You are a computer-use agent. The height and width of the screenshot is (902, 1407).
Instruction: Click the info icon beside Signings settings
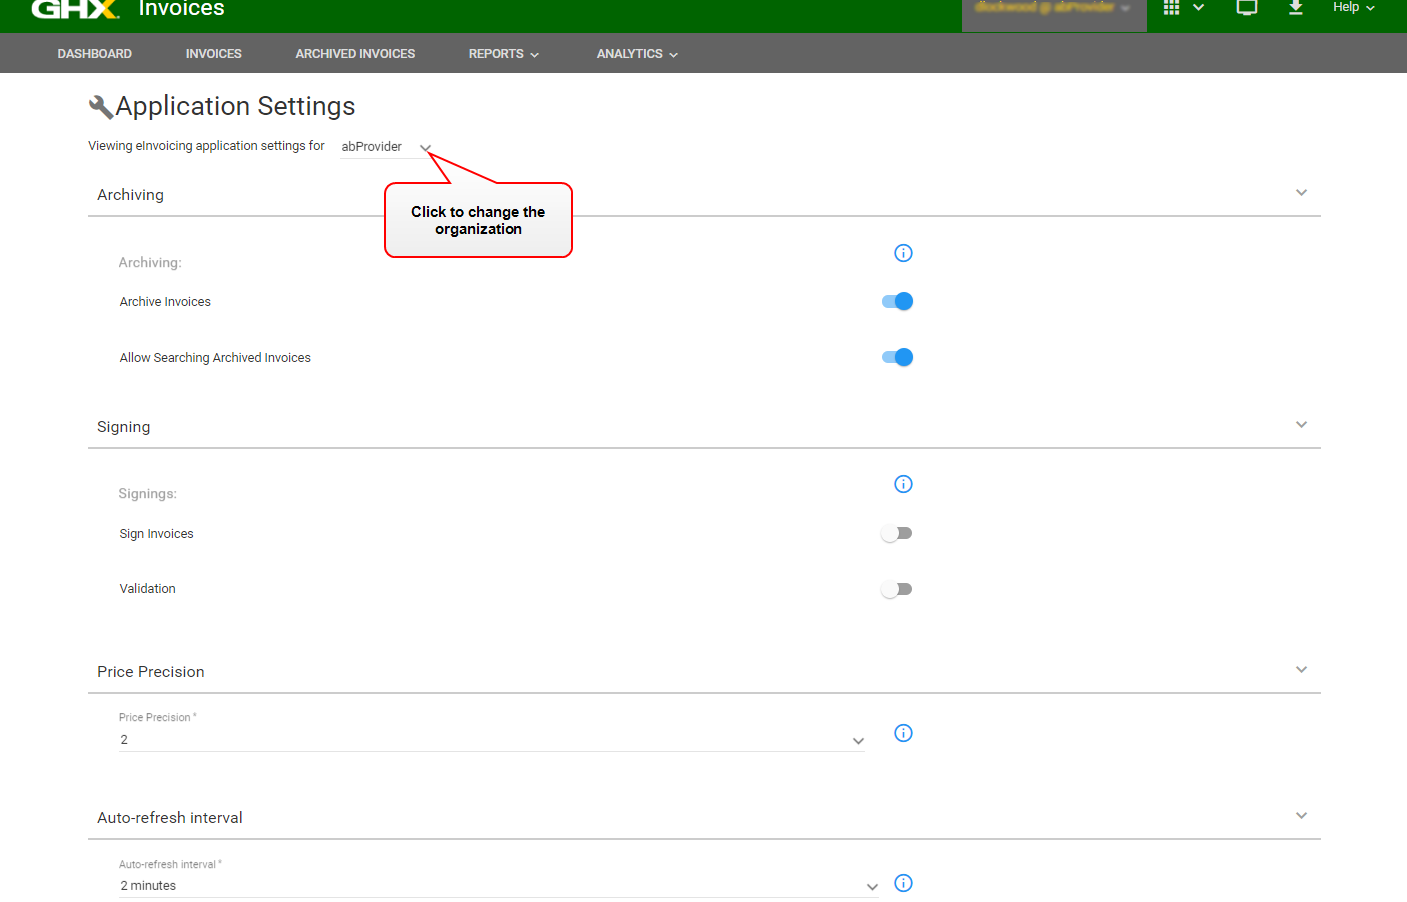click(x=903, y=484)
